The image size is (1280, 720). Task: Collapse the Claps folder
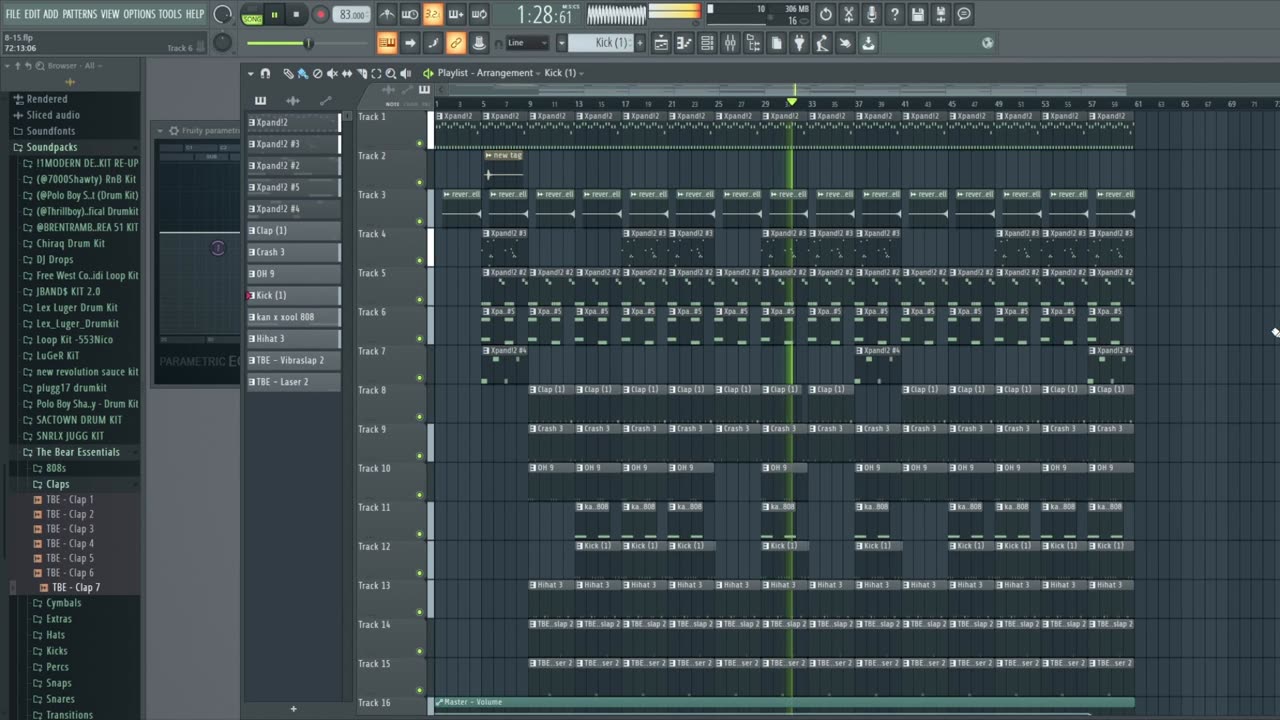[57, 484]
